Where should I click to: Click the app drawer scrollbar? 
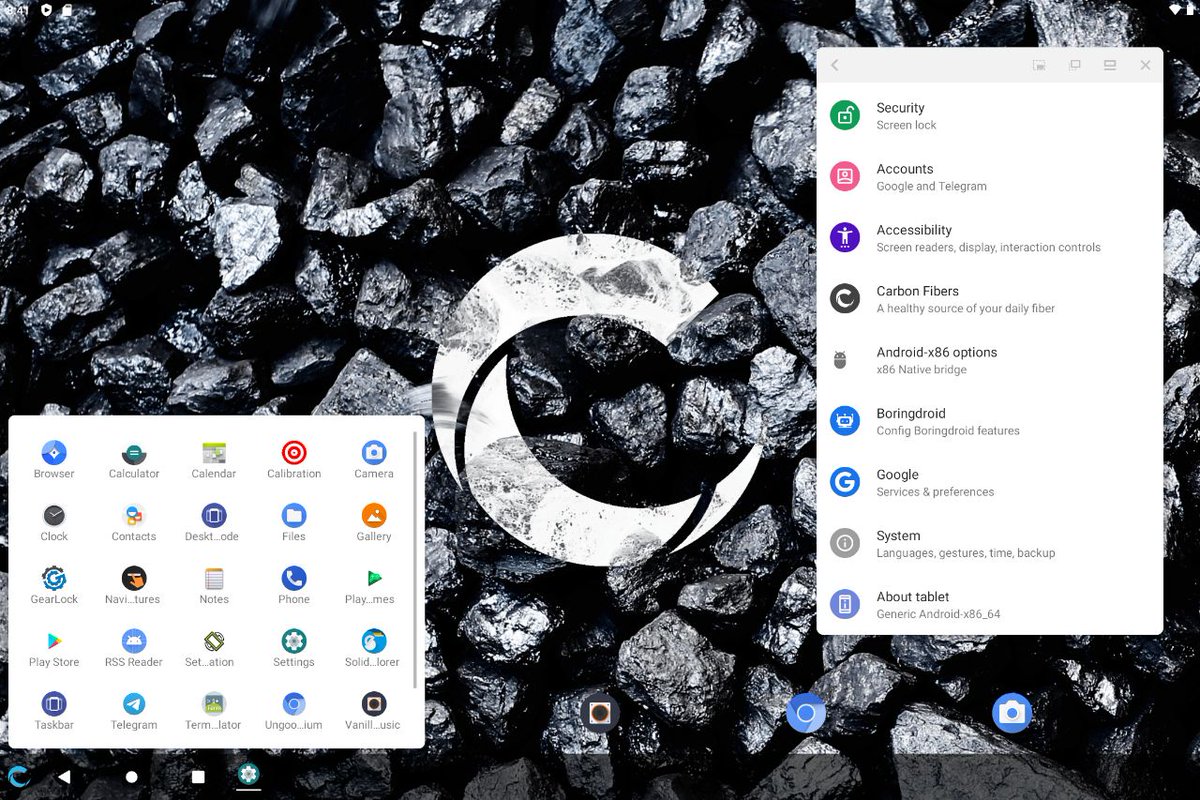click(415, 560)
